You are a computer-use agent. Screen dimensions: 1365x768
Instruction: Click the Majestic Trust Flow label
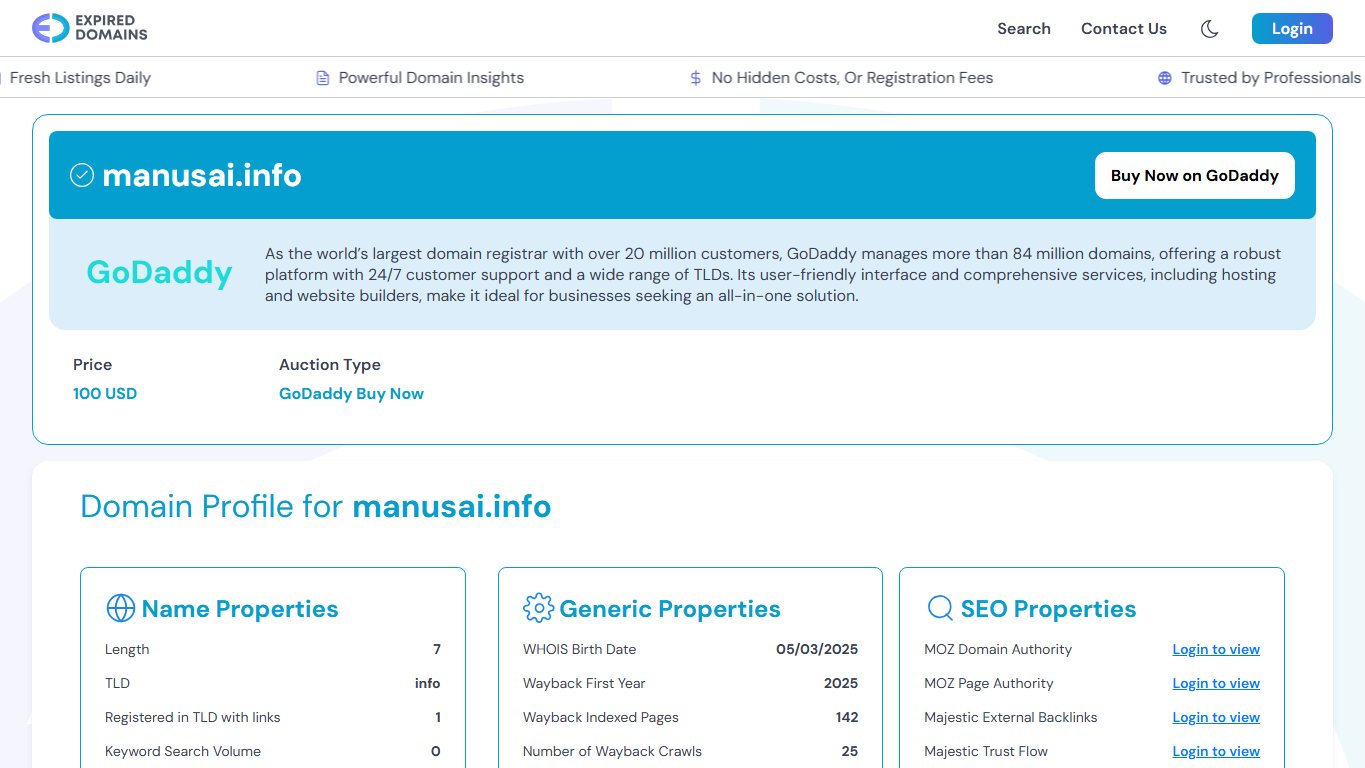[986, 751]
